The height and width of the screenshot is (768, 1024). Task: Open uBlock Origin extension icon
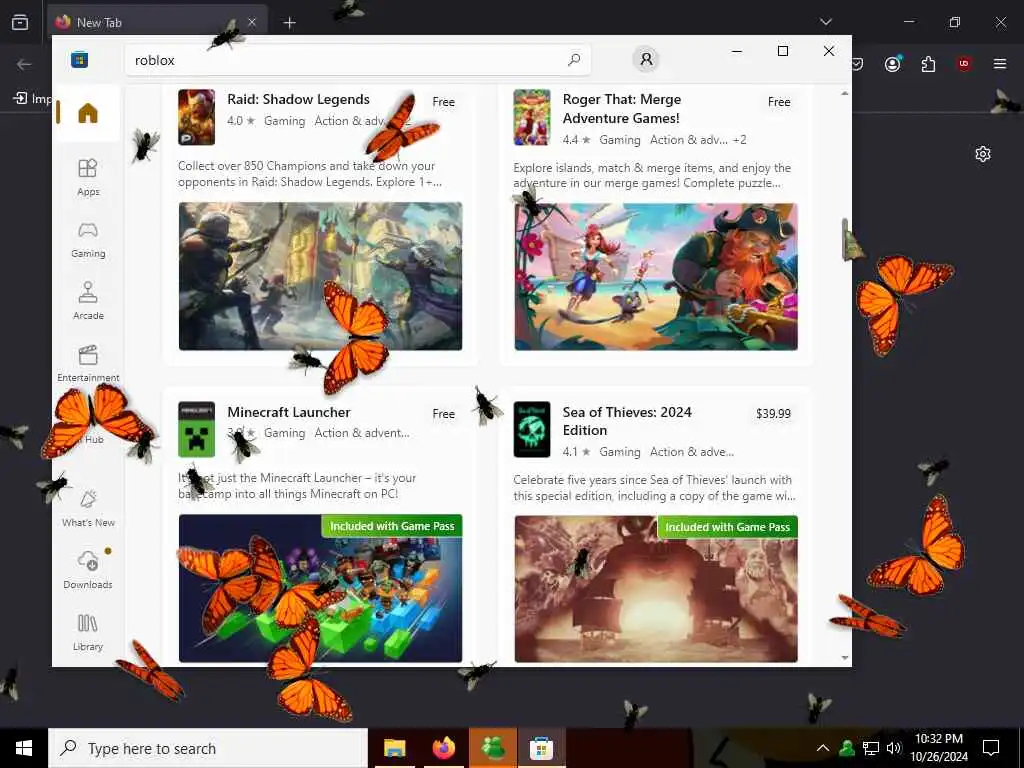pyautogui.click(x=964, y=64)
